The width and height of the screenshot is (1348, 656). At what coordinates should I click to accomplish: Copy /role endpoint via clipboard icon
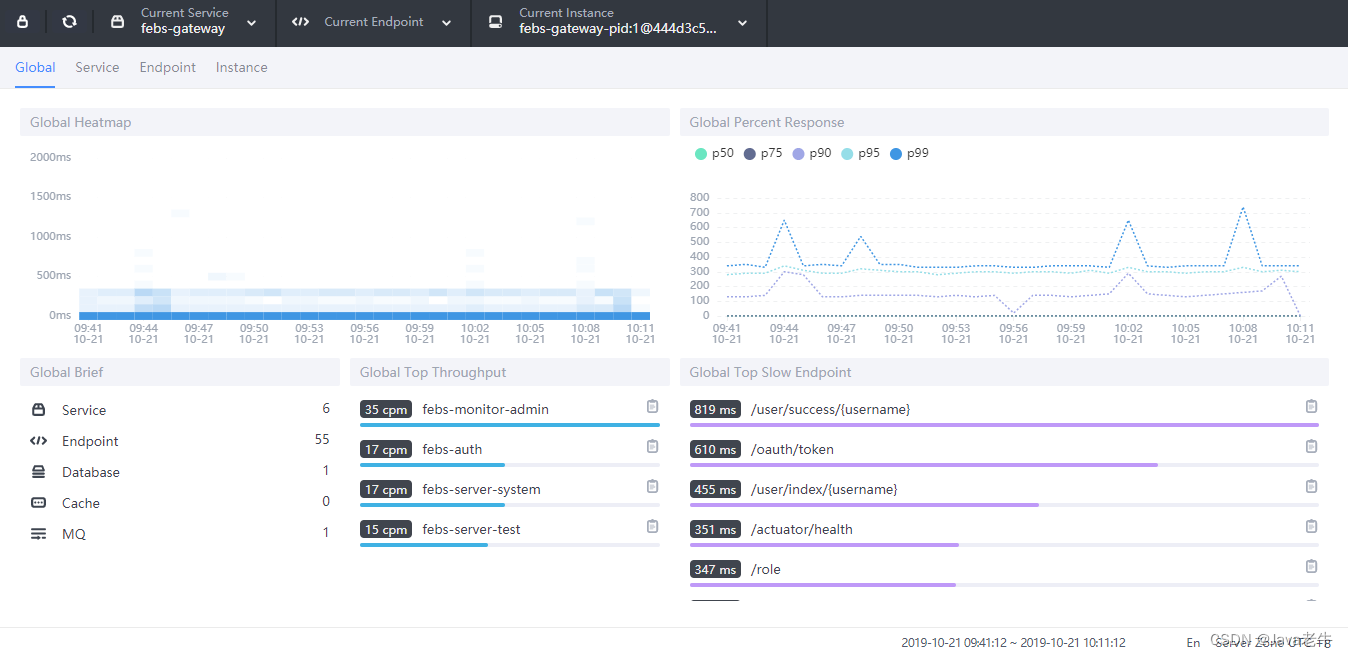point(1311,566)
